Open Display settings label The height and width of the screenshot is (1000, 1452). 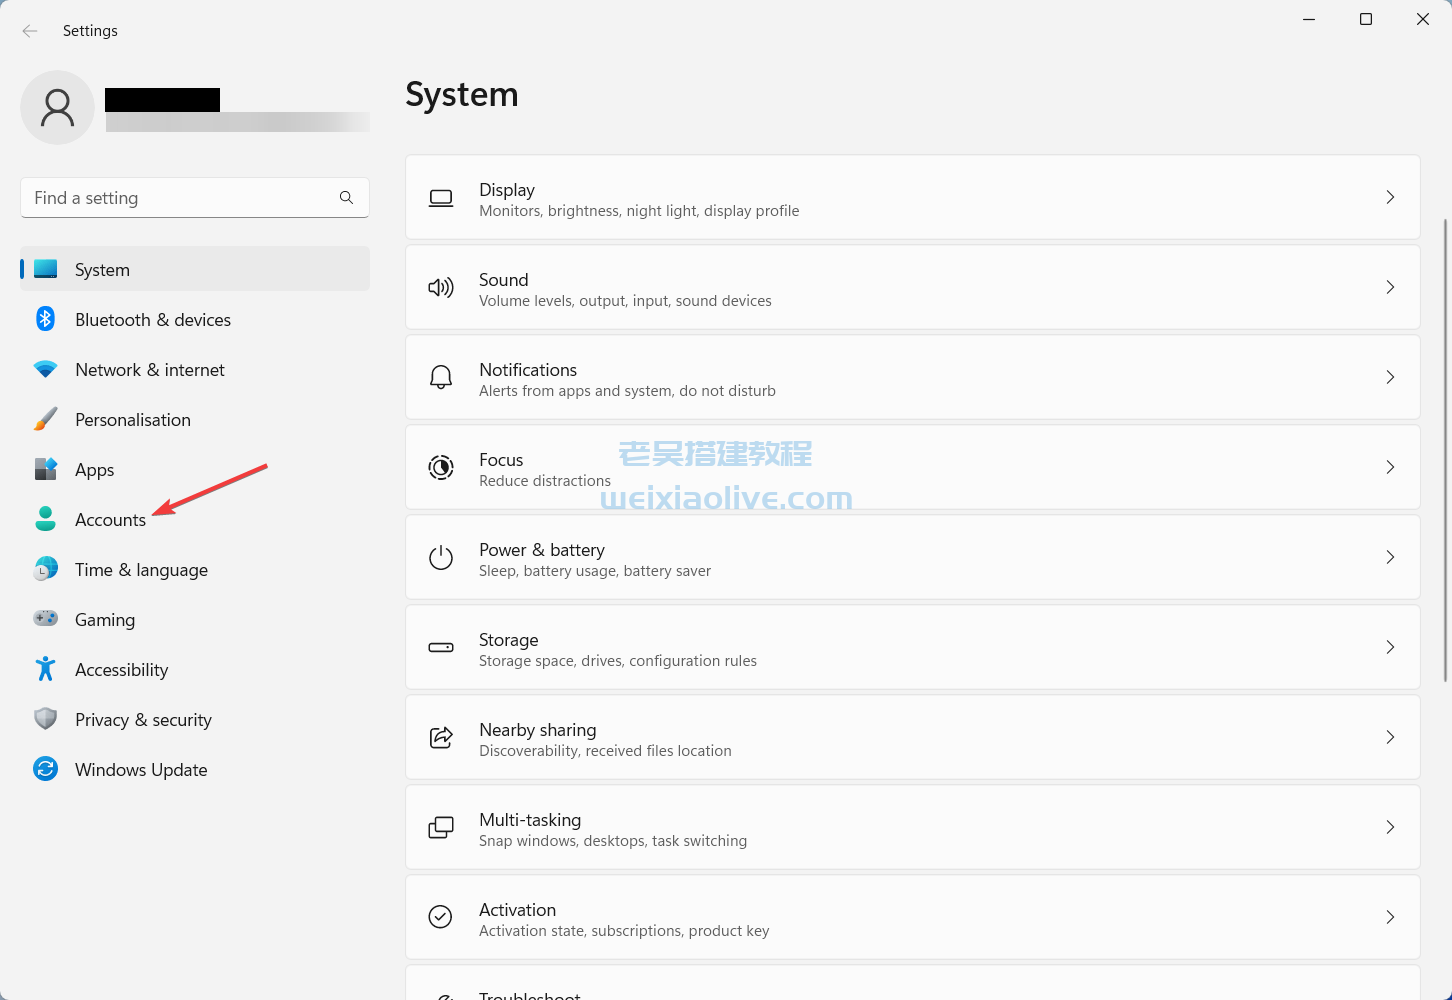tap(507, 189)
